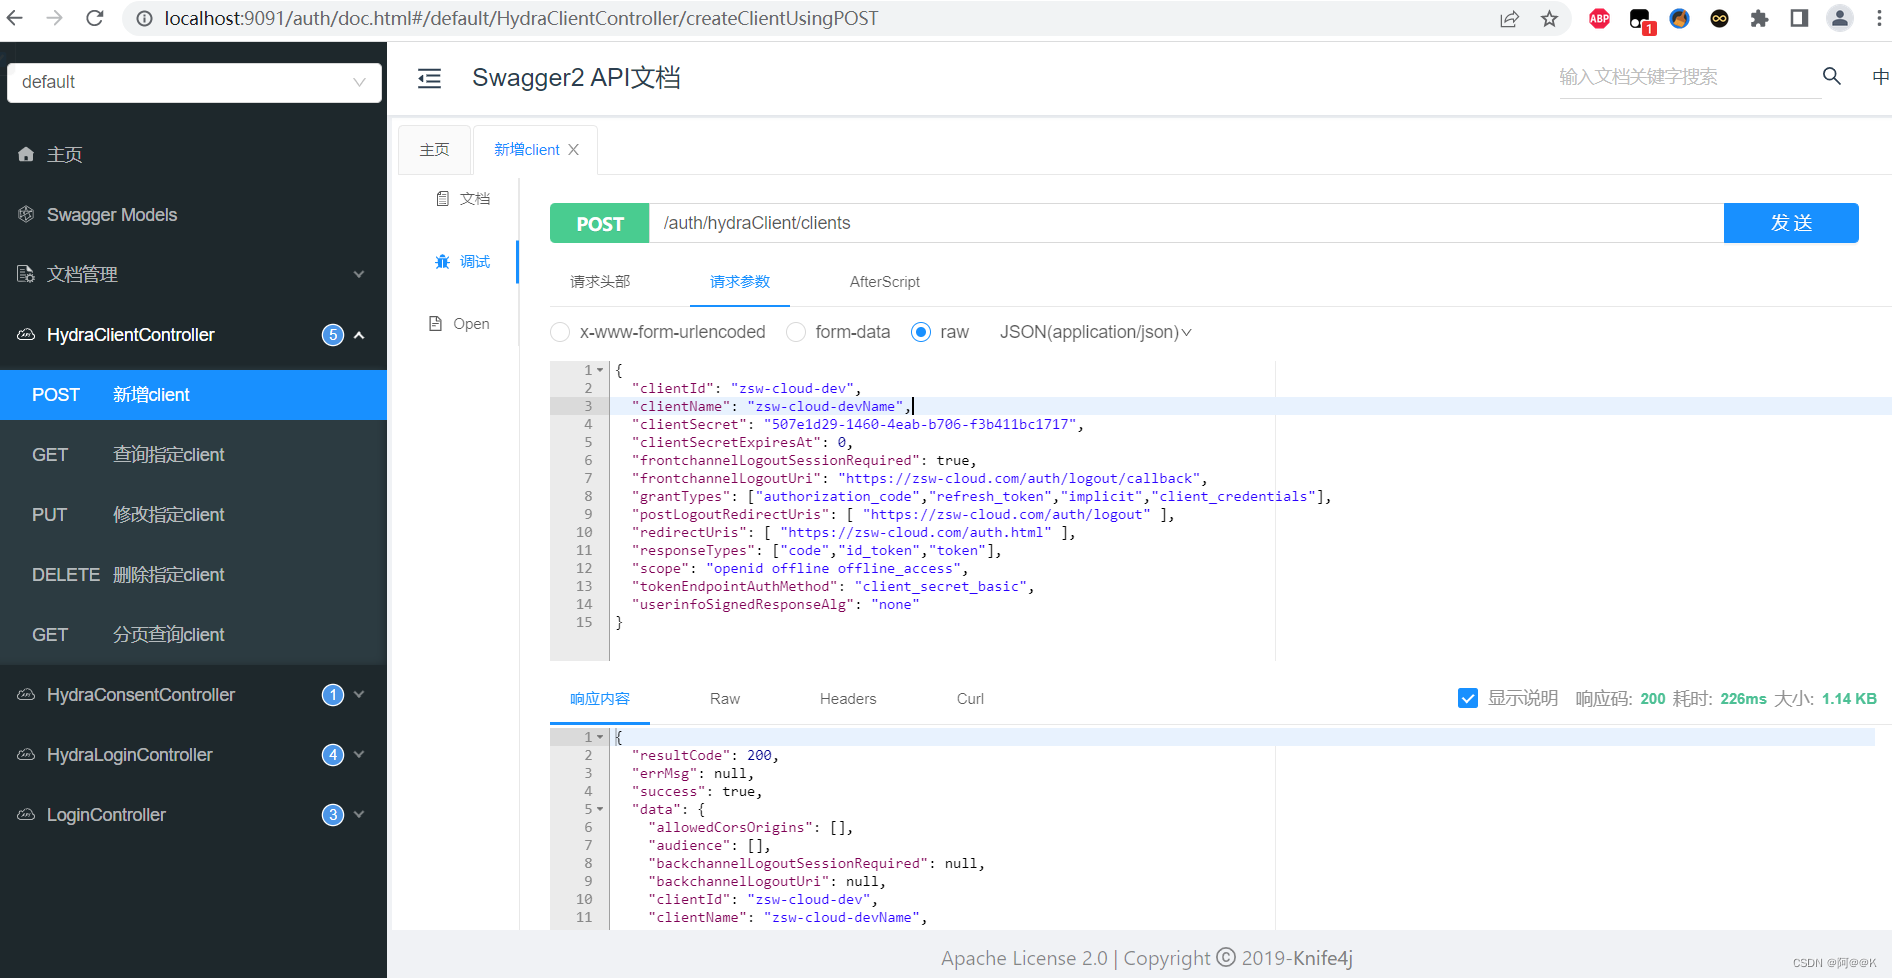Click the Open file icon

(x=435, y=324)
